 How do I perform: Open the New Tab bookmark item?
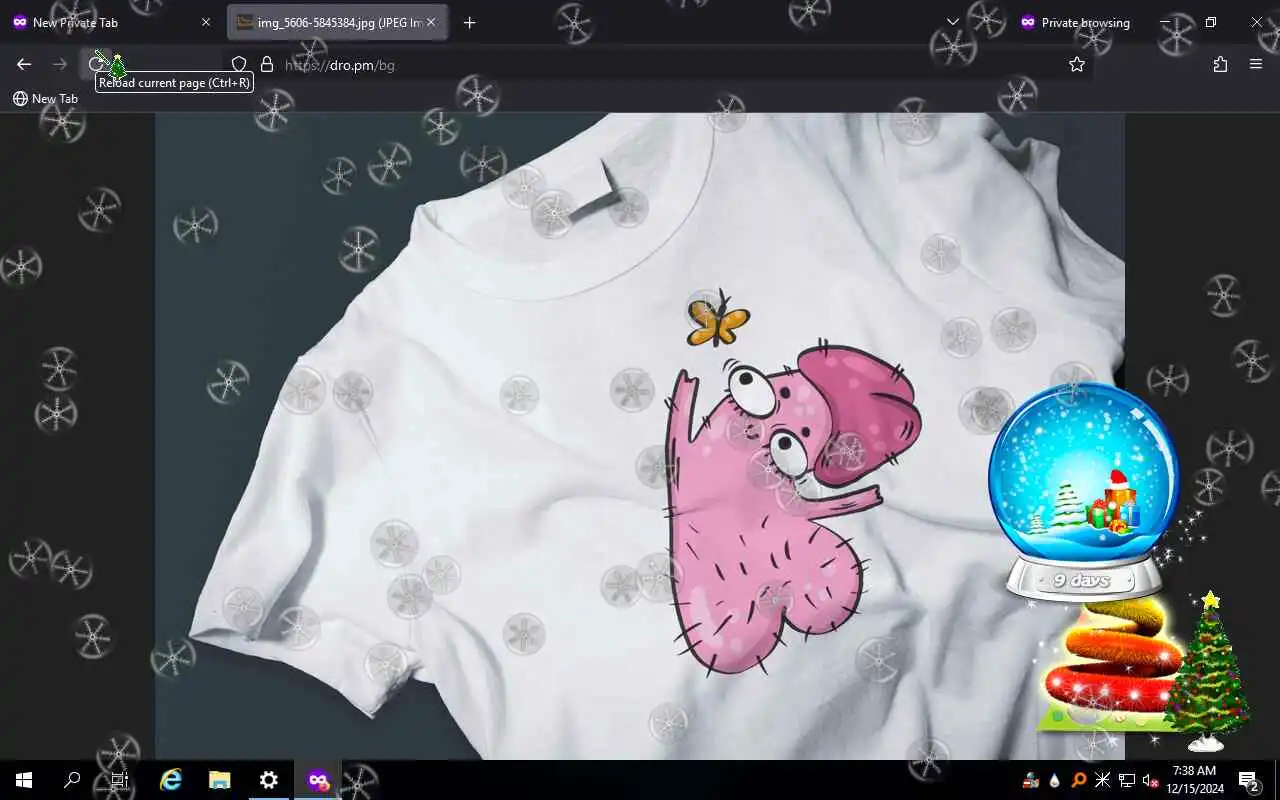(45, 98)
